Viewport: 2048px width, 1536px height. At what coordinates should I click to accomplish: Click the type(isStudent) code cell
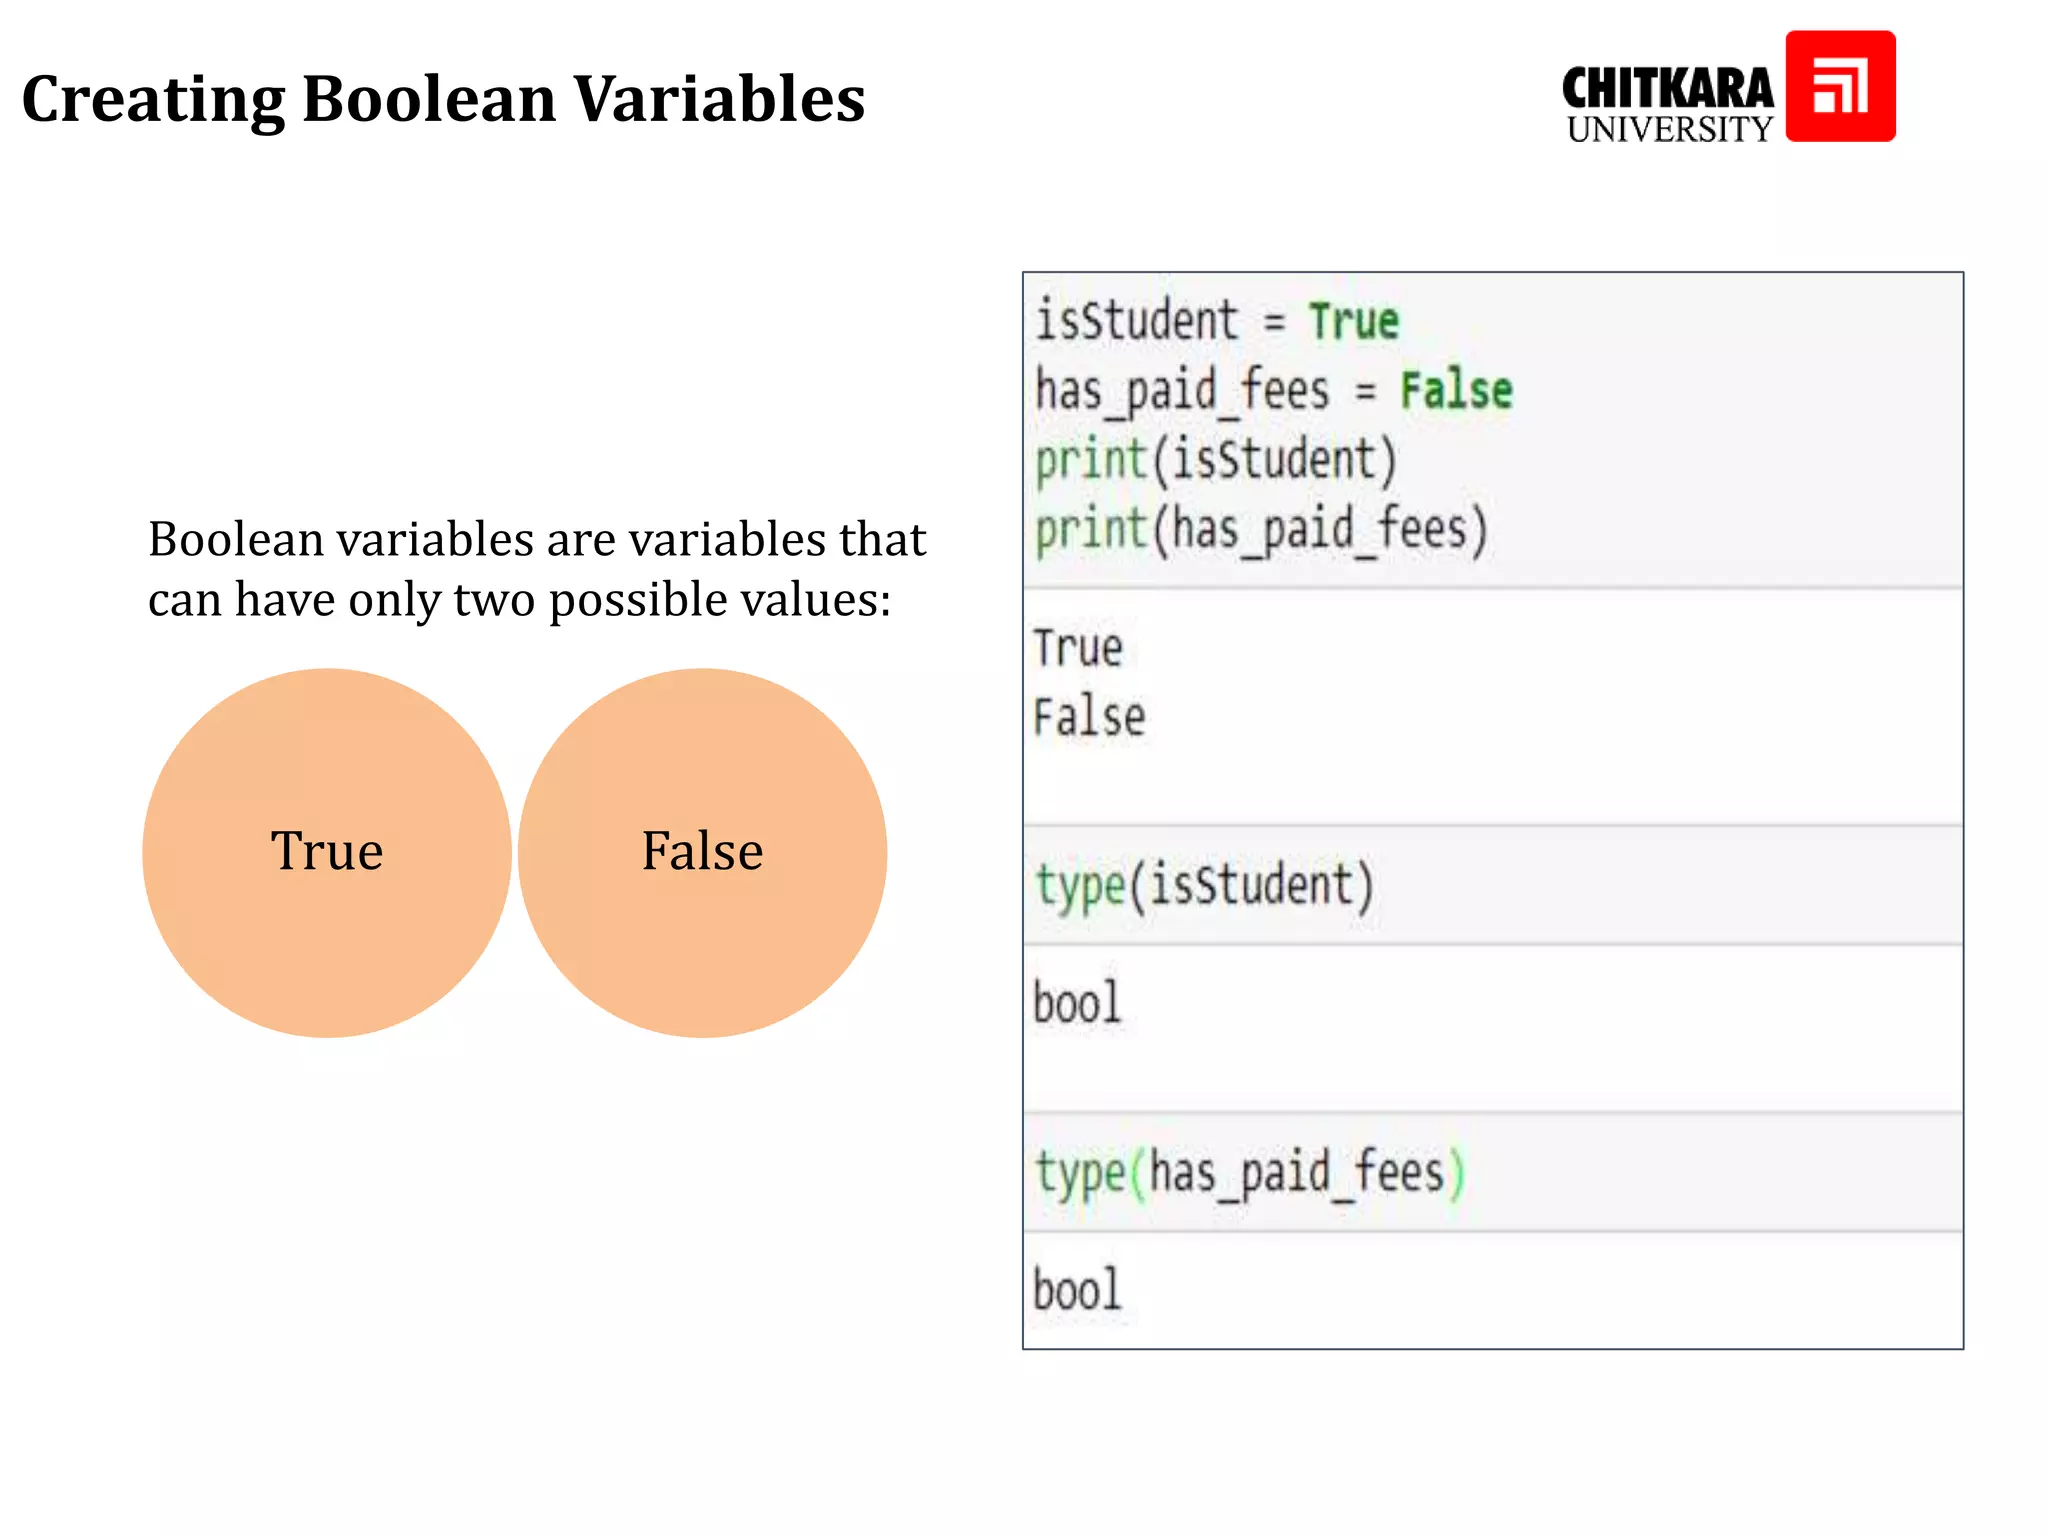1204,886
